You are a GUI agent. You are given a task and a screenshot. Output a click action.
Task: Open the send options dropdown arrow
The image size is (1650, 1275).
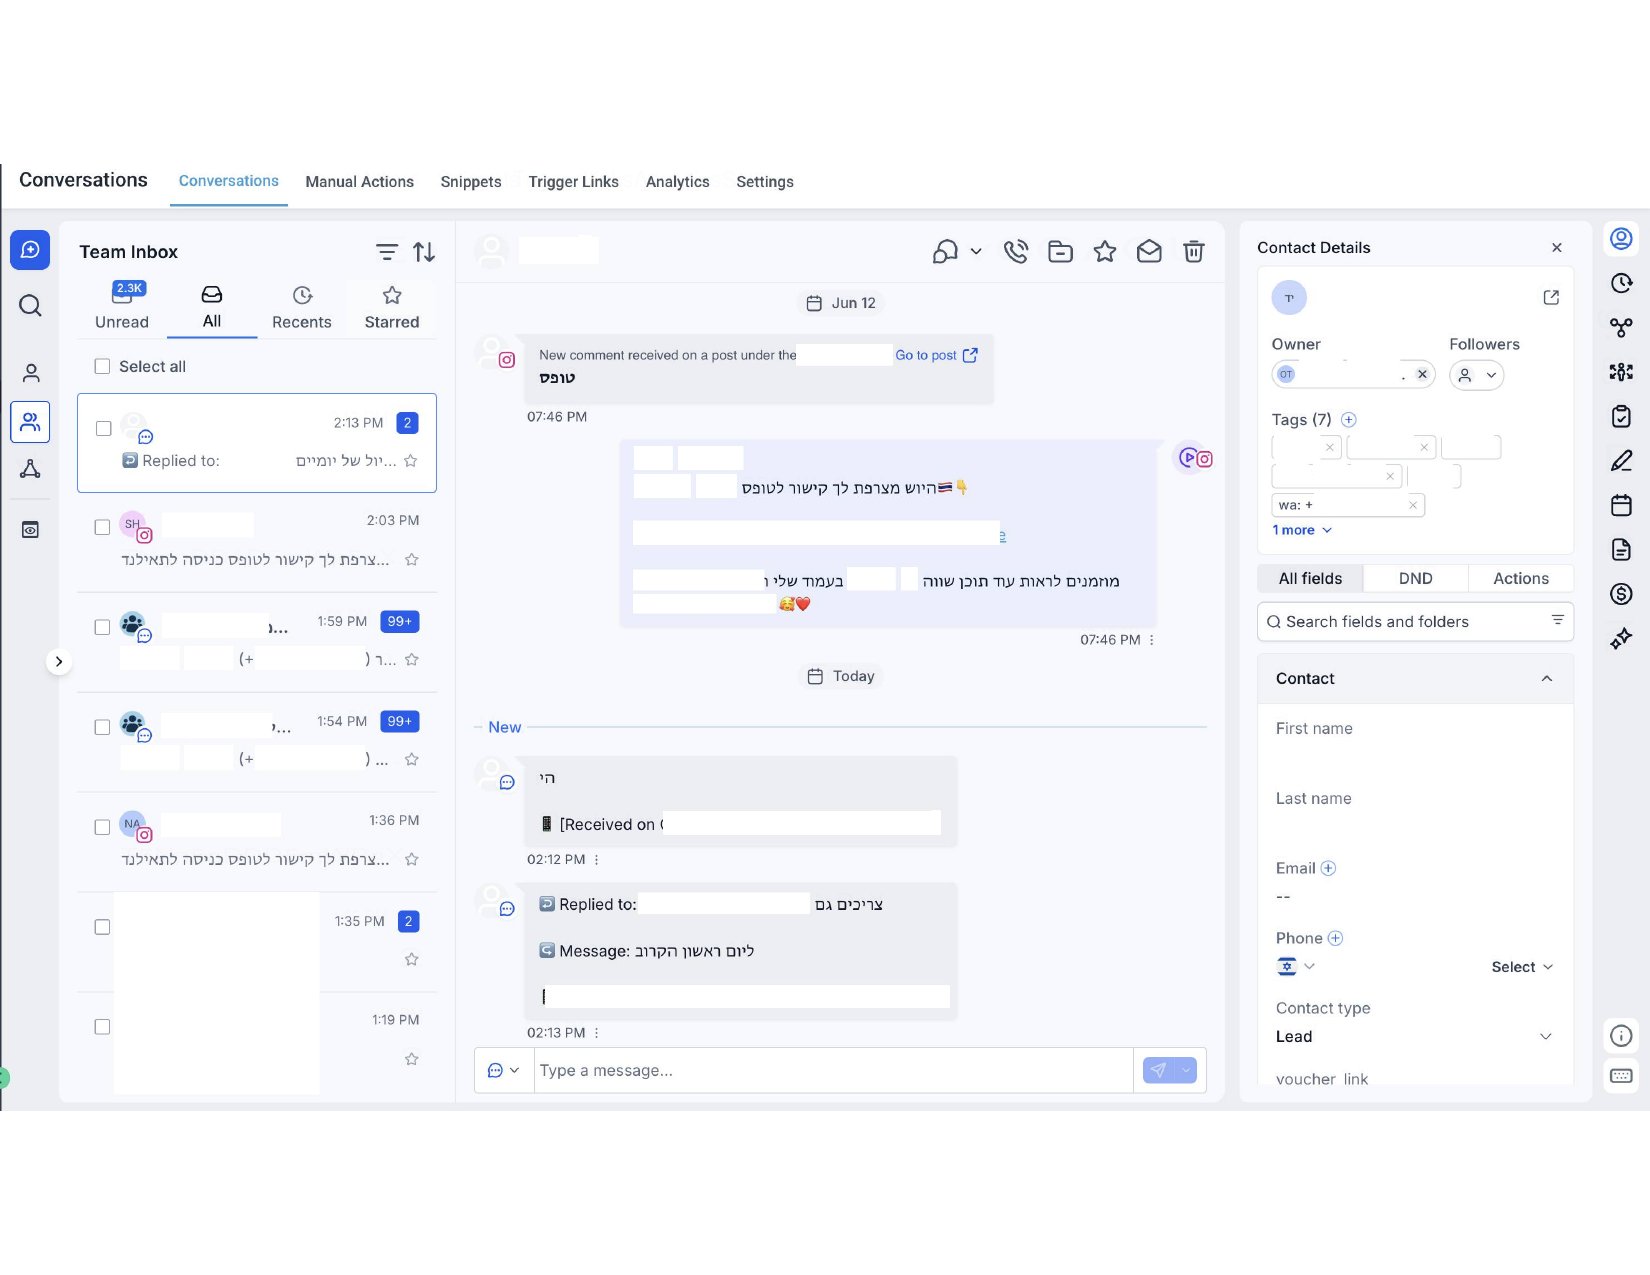click(x=1186, y=1070)
